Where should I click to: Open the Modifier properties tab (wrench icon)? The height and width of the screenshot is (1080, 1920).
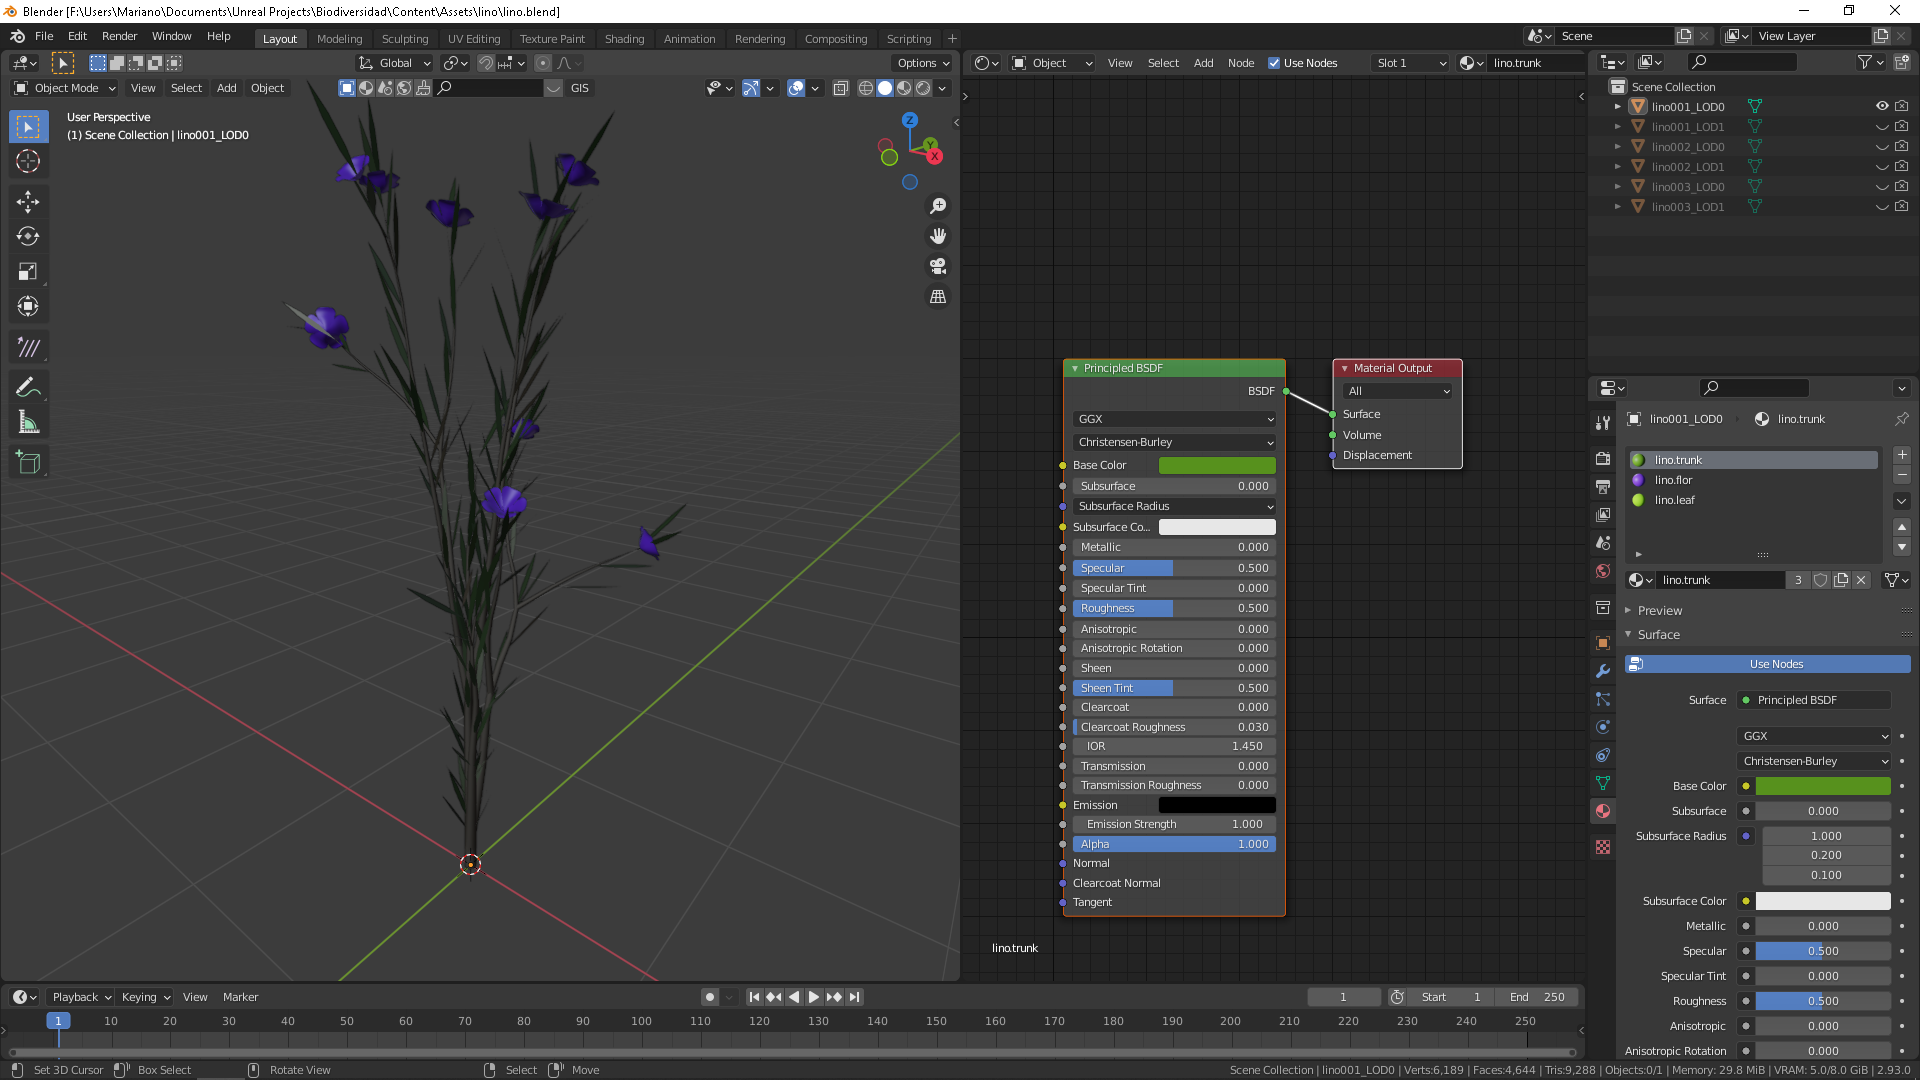(1603, 671)
